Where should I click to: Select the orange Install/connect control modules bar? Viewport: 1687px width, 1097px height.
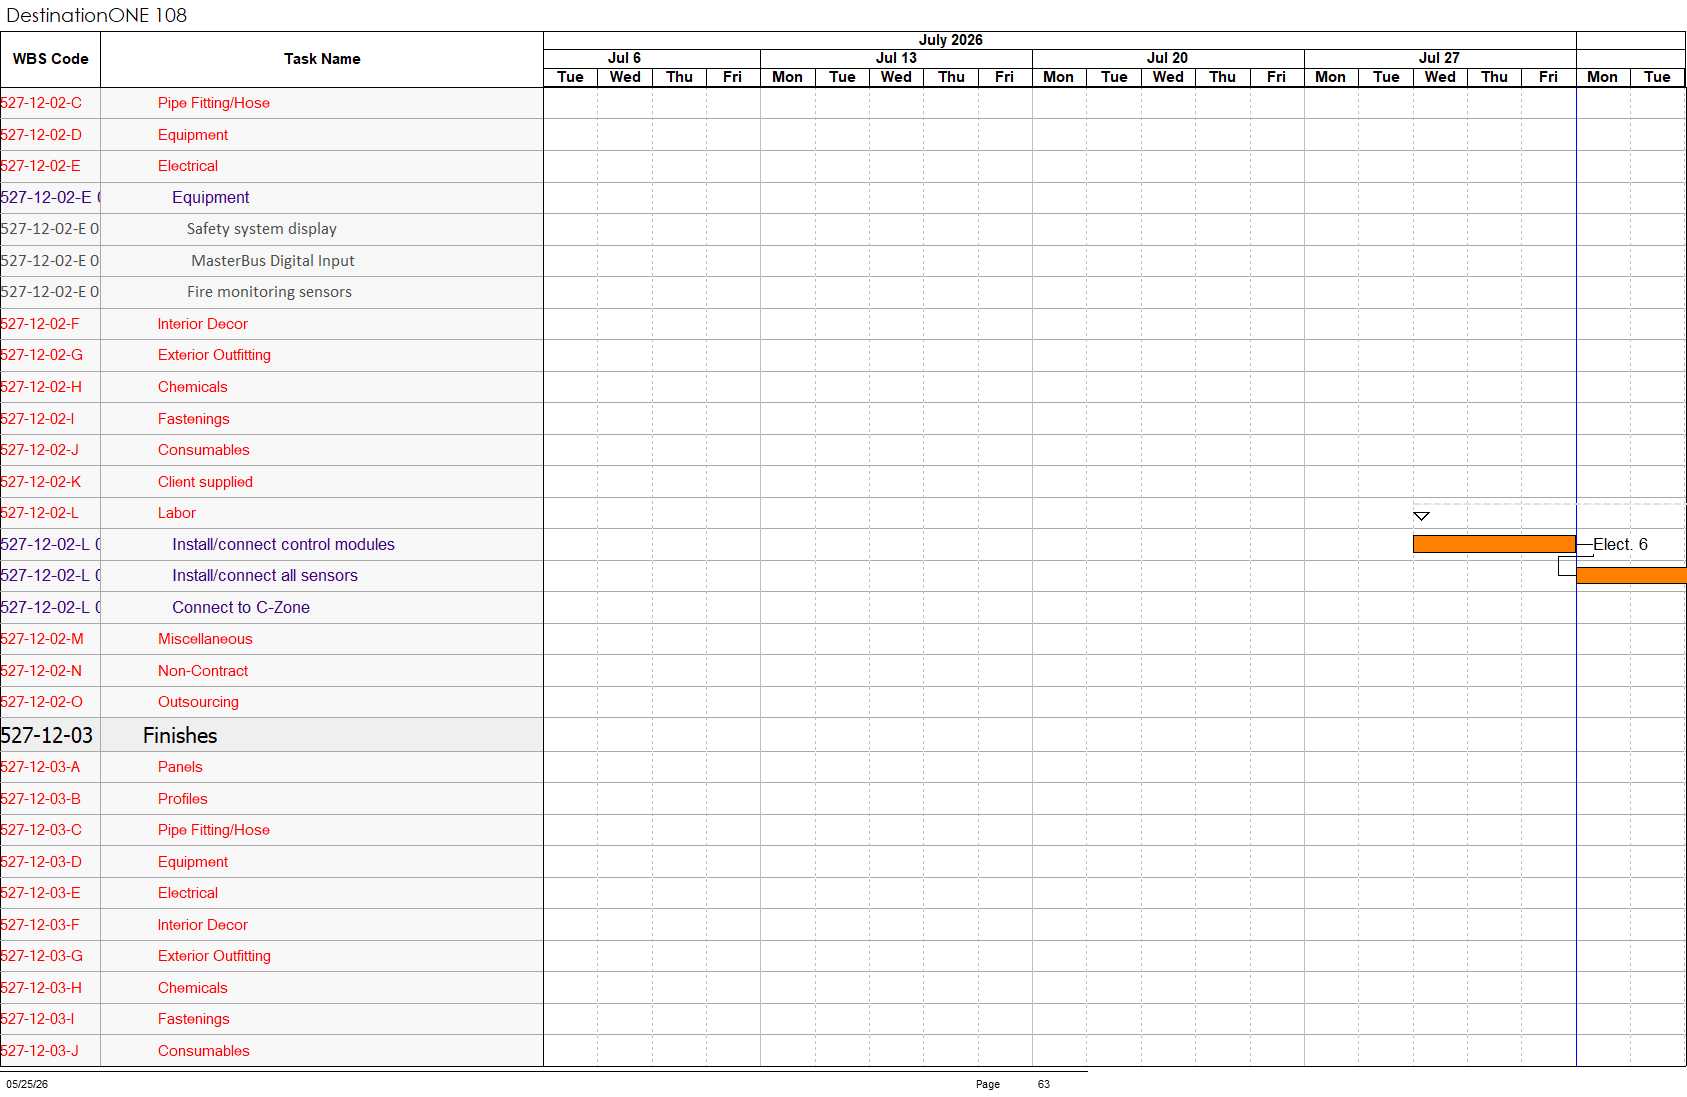pyautogui.click(x=1494, y=544)
